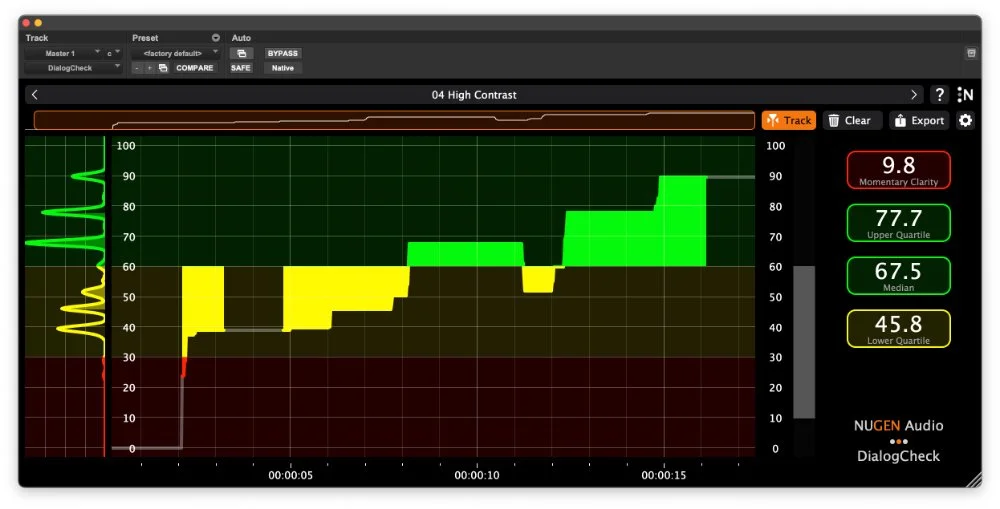The image size is (1000, 509).
Task: Click the Lower Quartile value box
Action: click(899, 329)
